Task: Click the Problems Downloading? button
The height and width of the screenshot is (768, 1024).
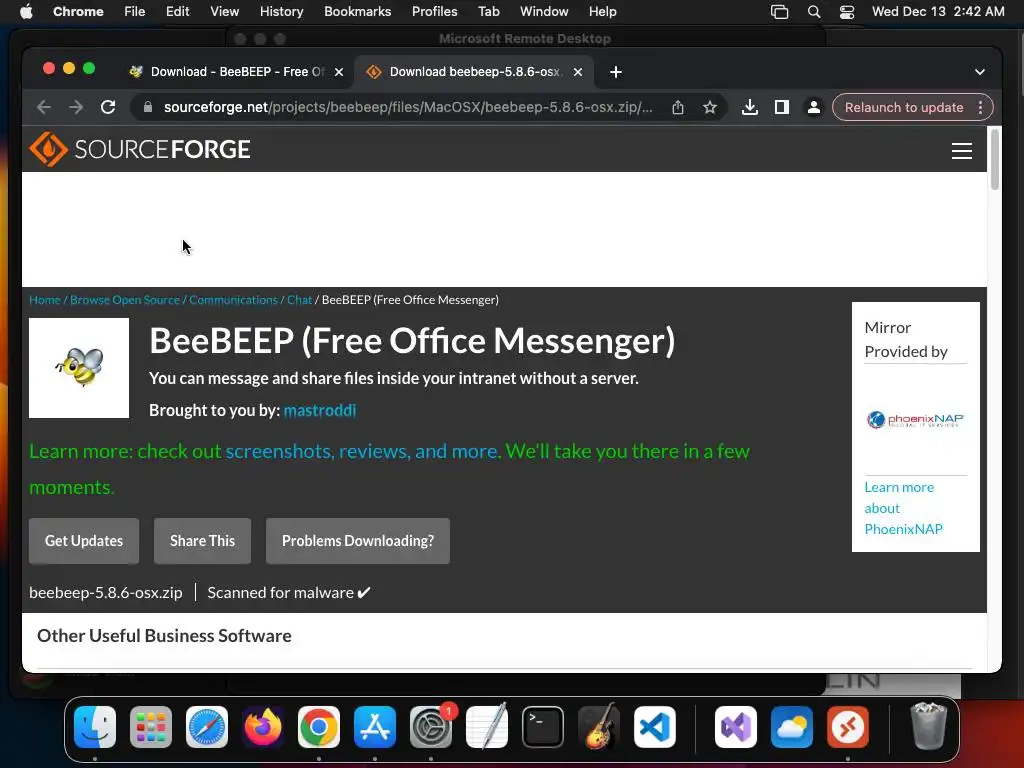Action: (358, 541)
